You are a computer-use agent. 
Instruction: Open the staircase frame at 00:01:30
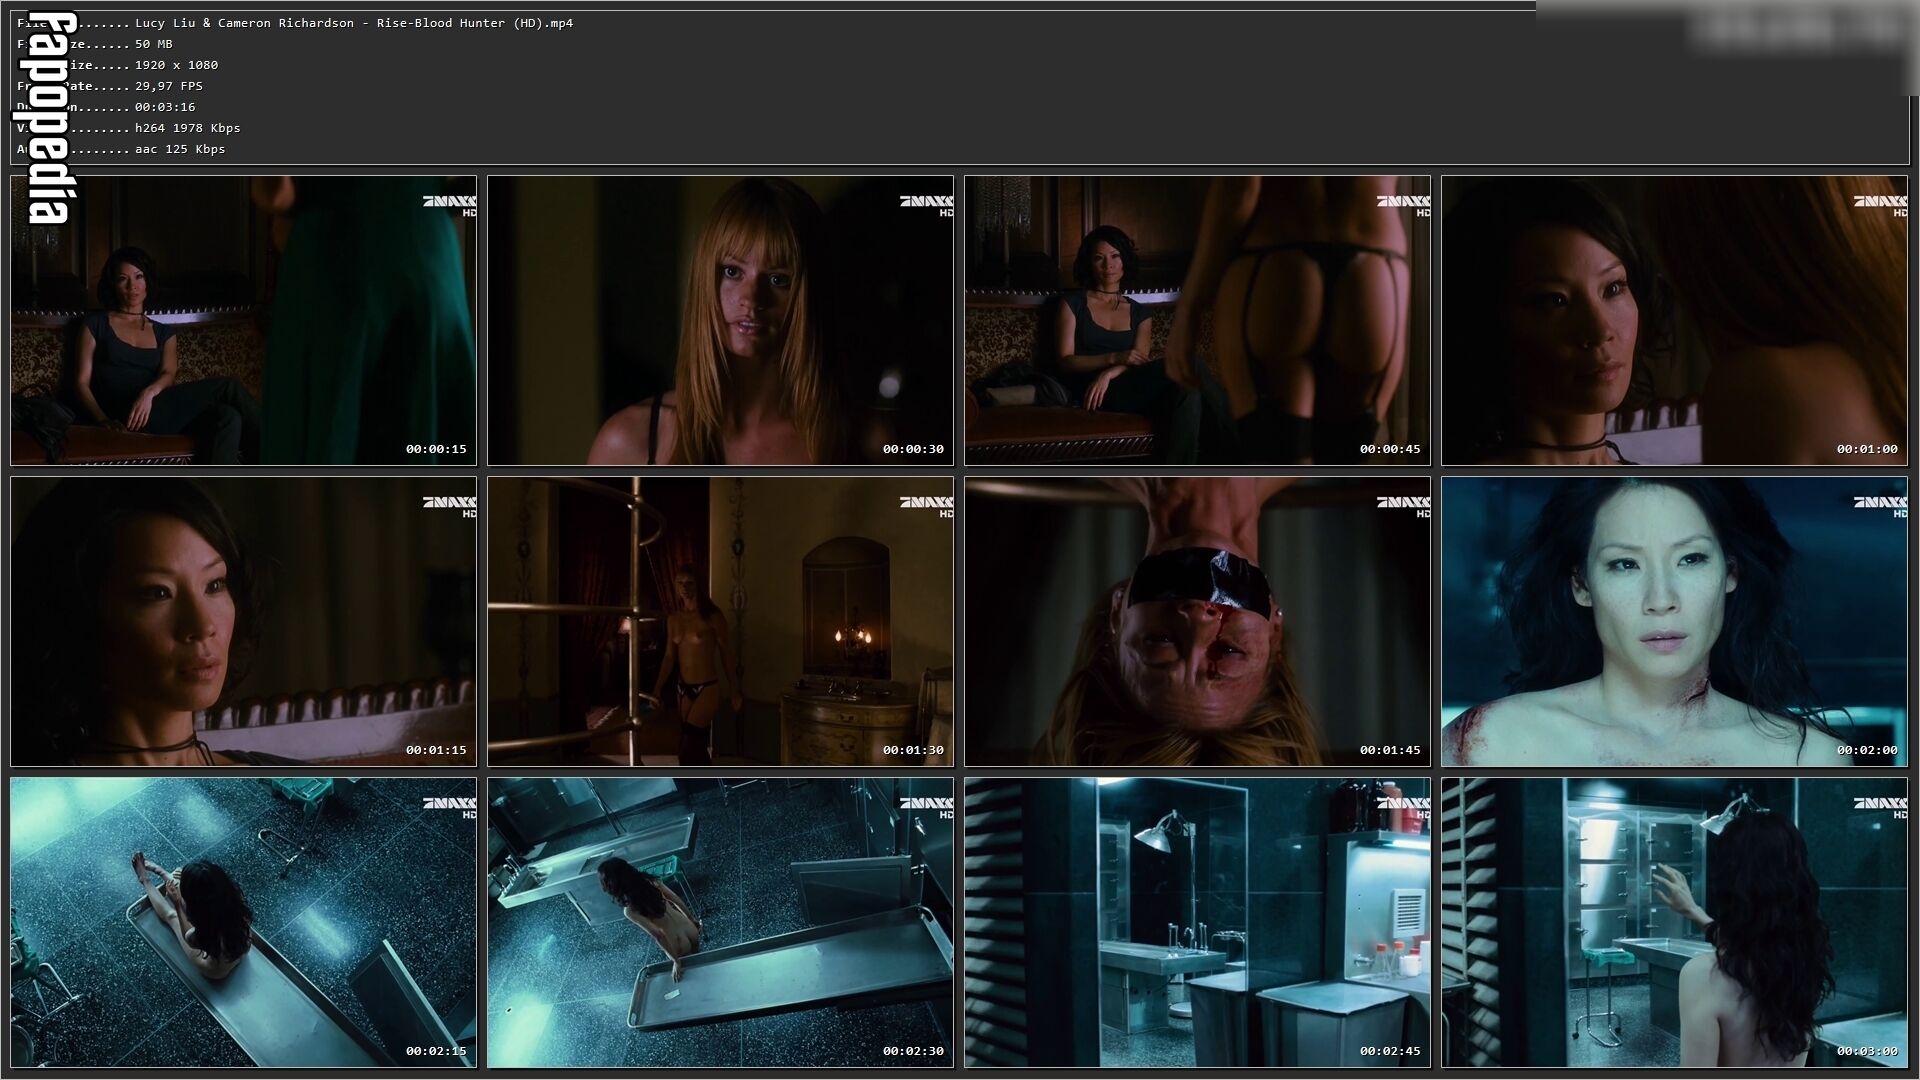pyautogui.click(x=720, y=622)
